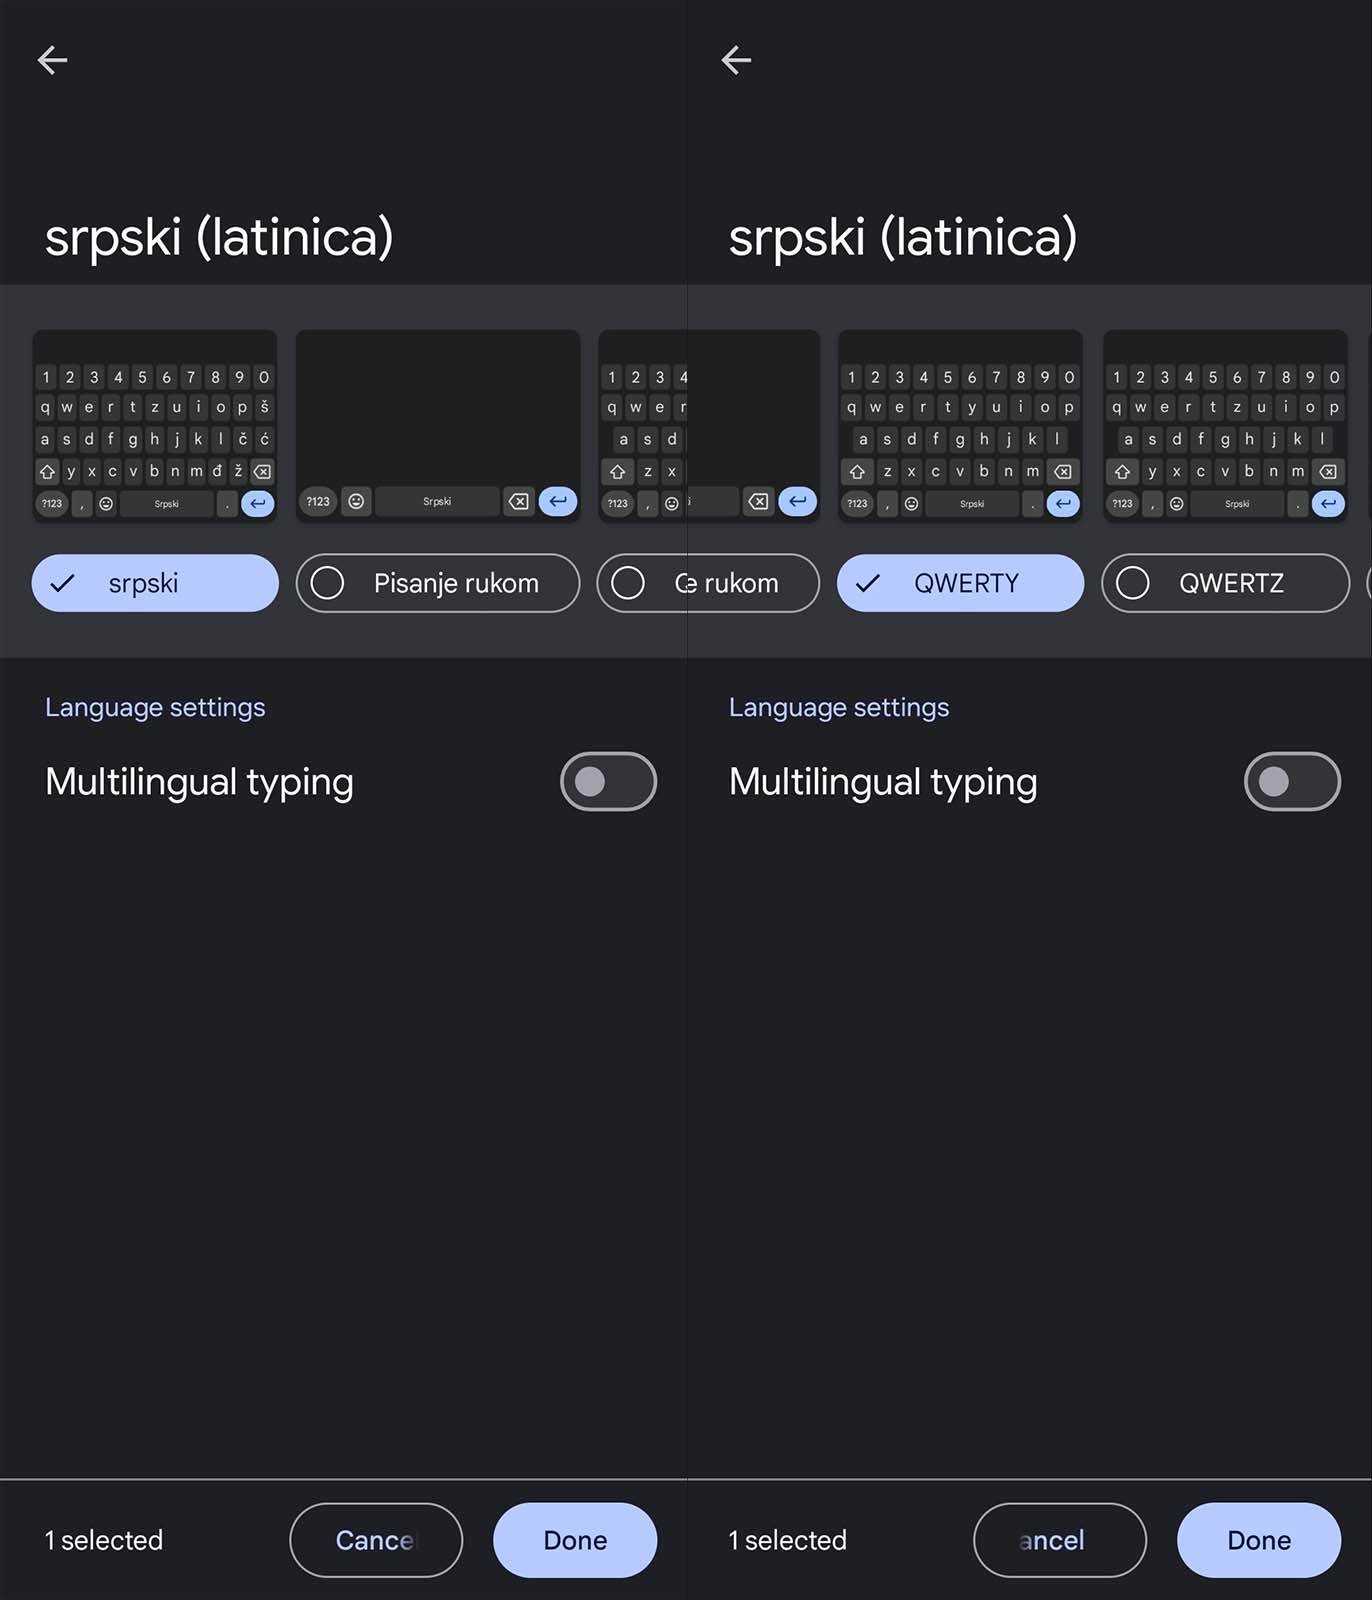Click backspace key icon in srpski keyboard preview
The width and height of the screenshot is (1372, 1600).
(262, 471)
